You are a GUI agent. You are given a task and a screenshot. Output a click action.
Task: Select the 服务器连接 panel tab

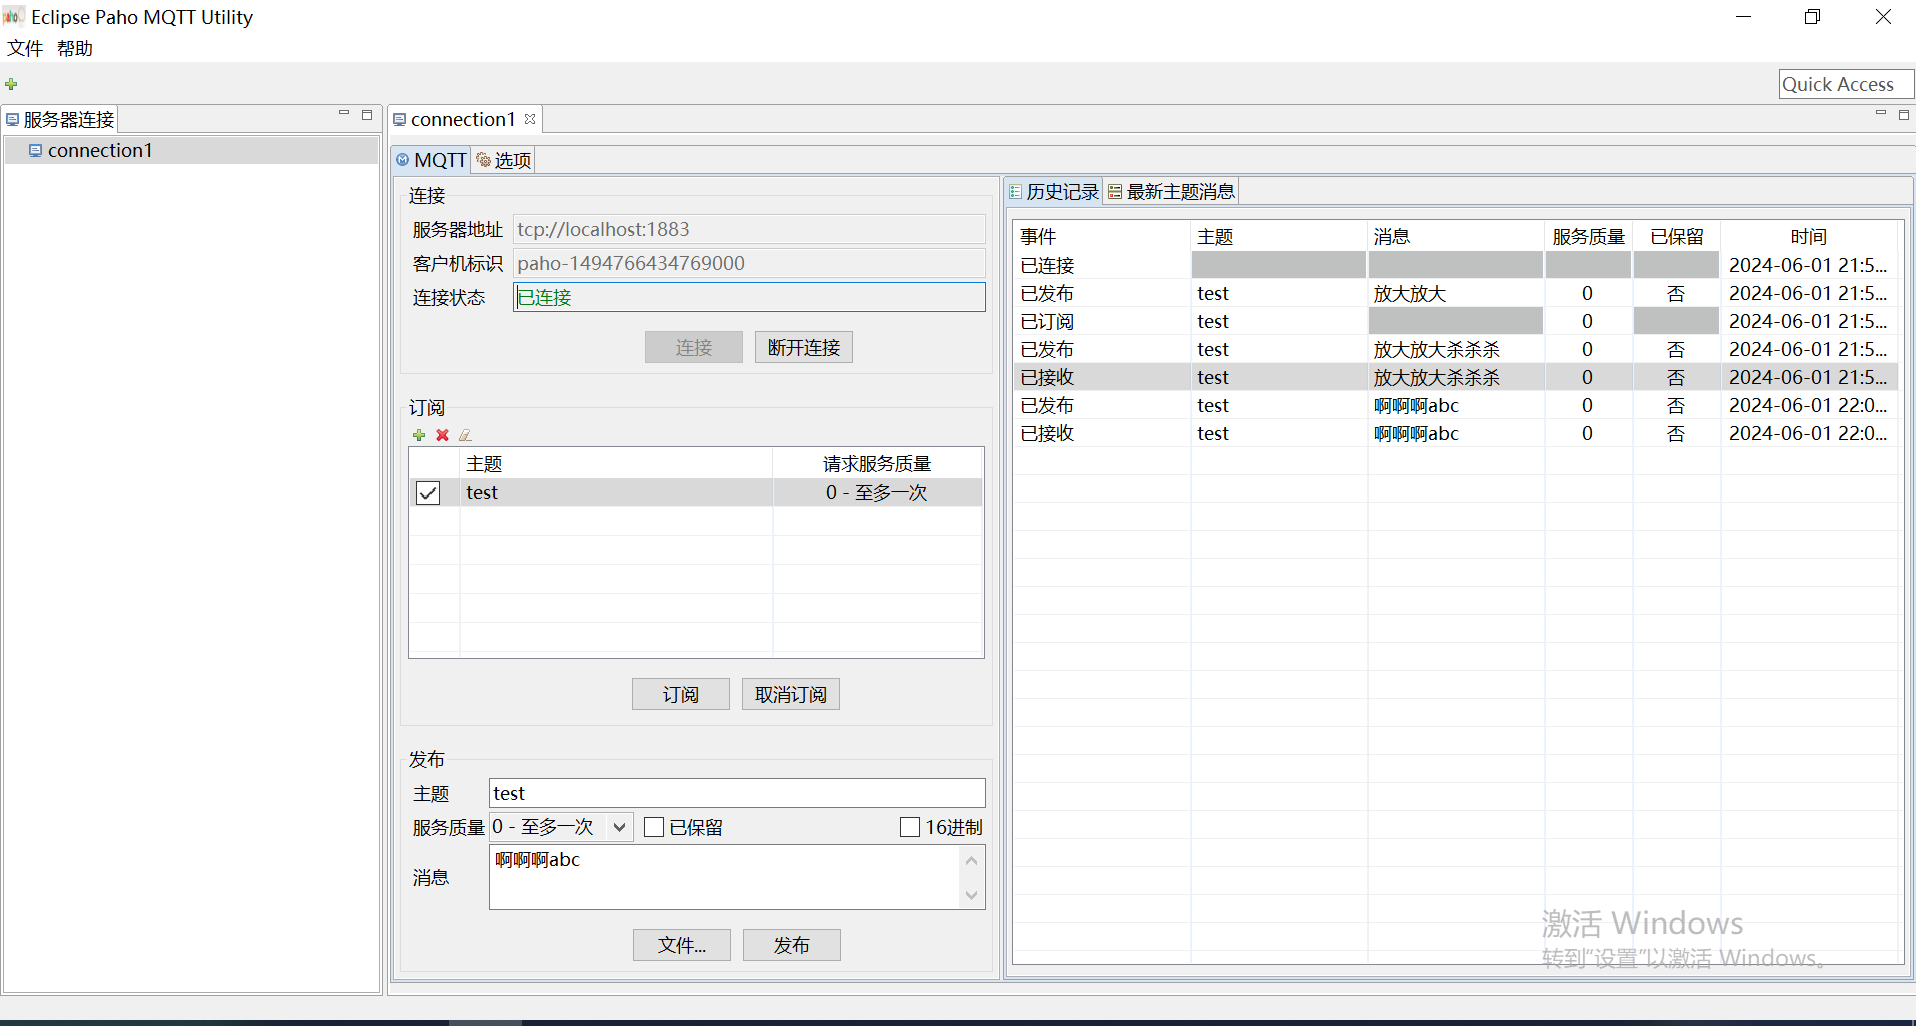tap(60, 120)
